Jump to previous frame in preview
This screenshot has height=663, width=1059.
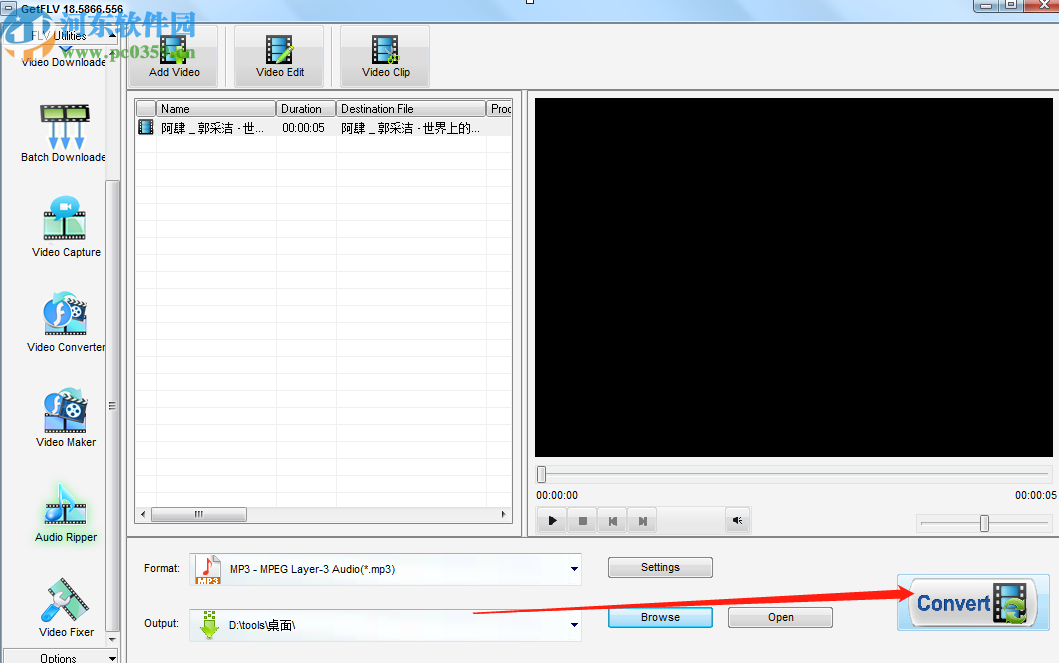click(x=613, y=521)
